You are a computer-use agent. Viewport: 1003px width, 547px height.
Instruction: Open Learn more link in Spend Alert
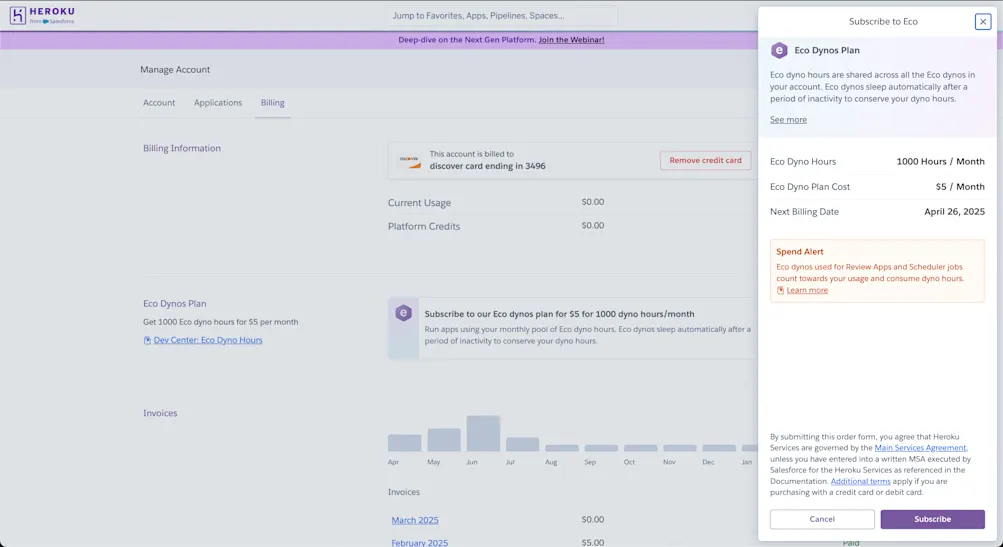coord(807,290)
